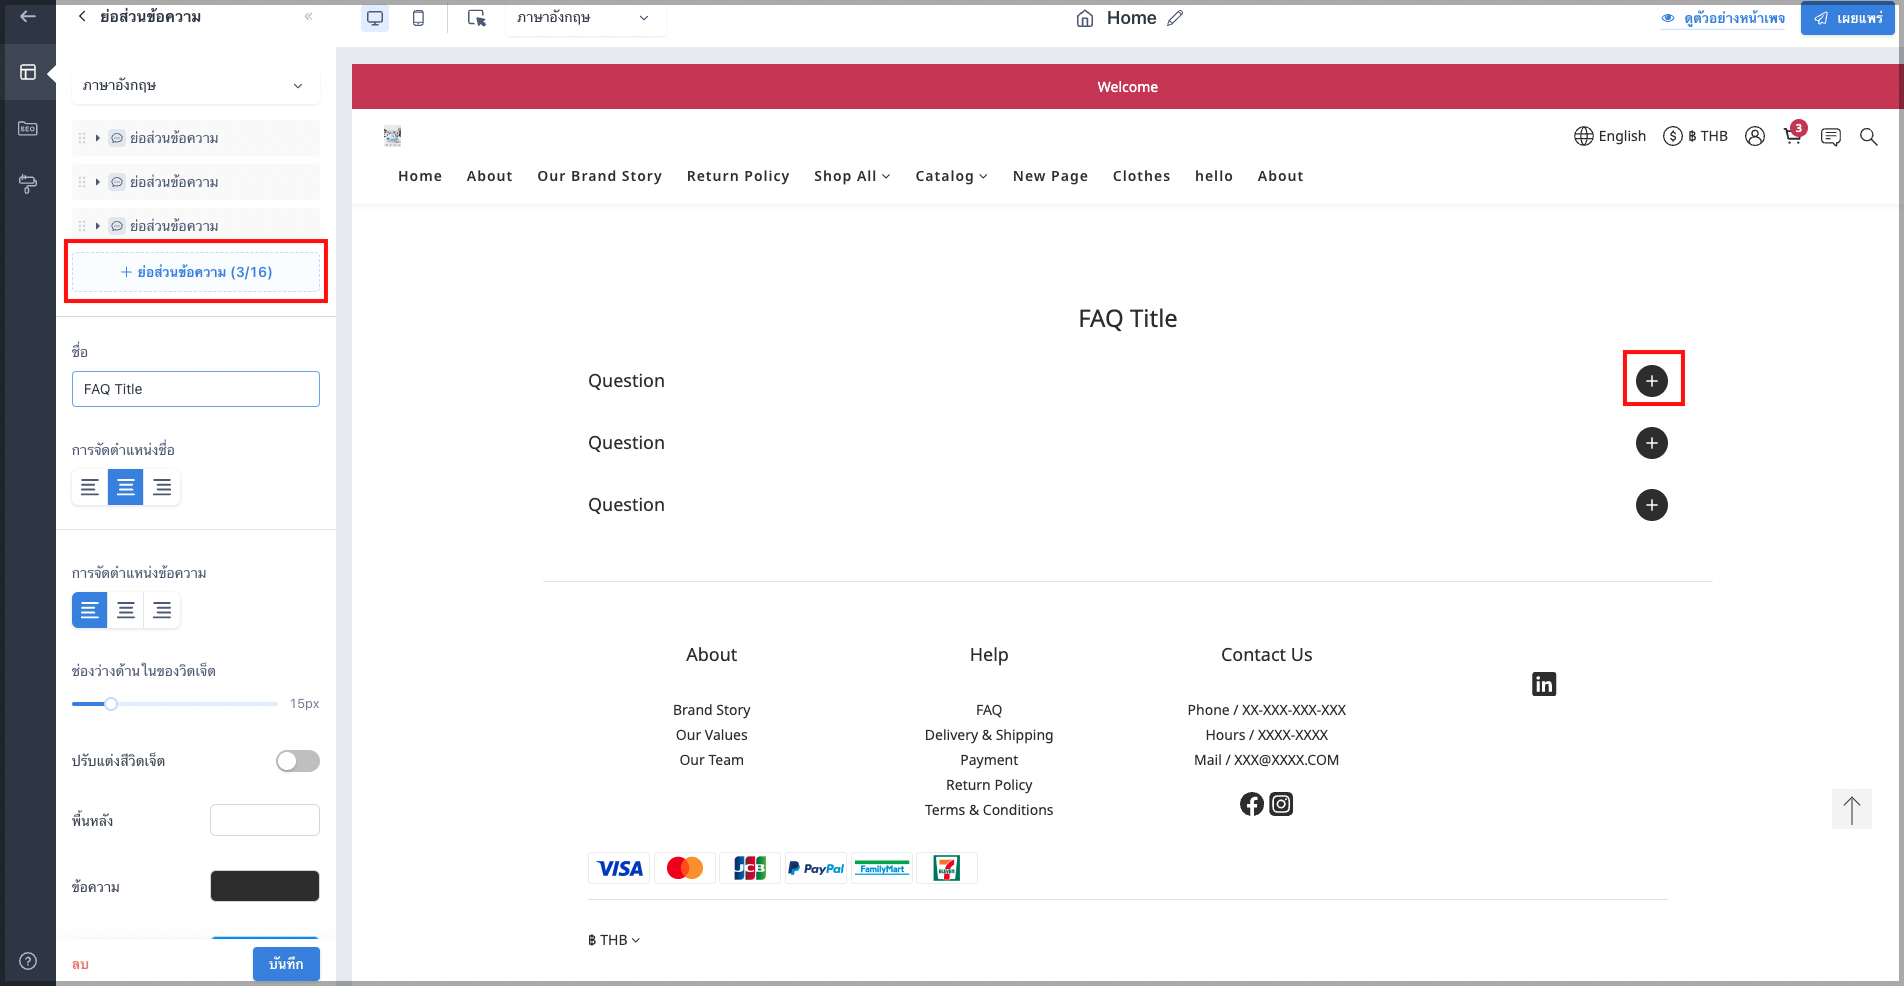
Task: Click the เผยแพร่ publish button
Action: (x=1848, y=18)
